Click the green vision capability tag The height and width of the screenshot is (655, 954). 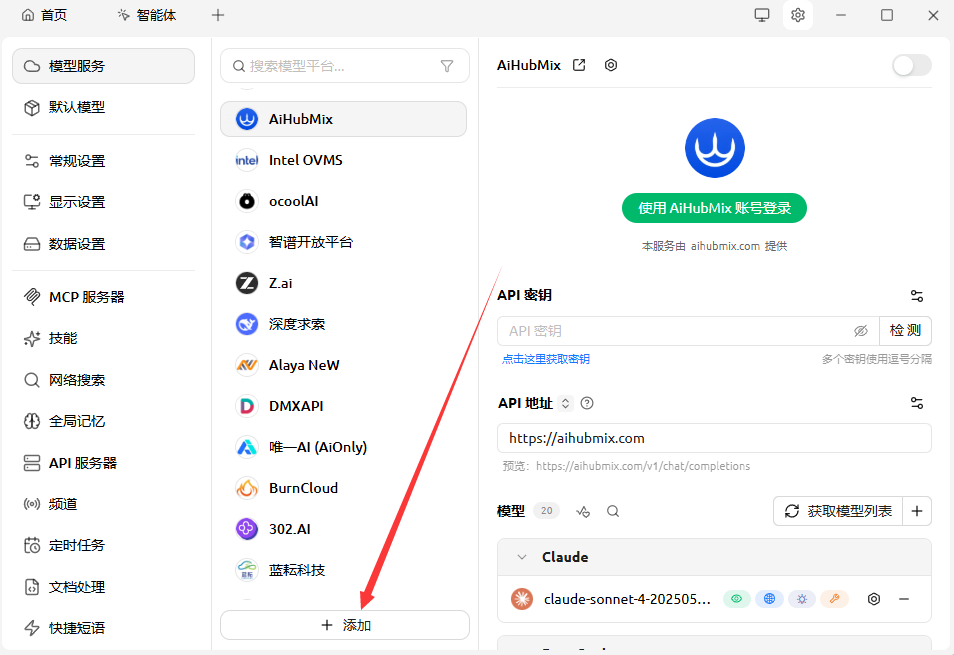pyautogui.click(x=736, y=599)
